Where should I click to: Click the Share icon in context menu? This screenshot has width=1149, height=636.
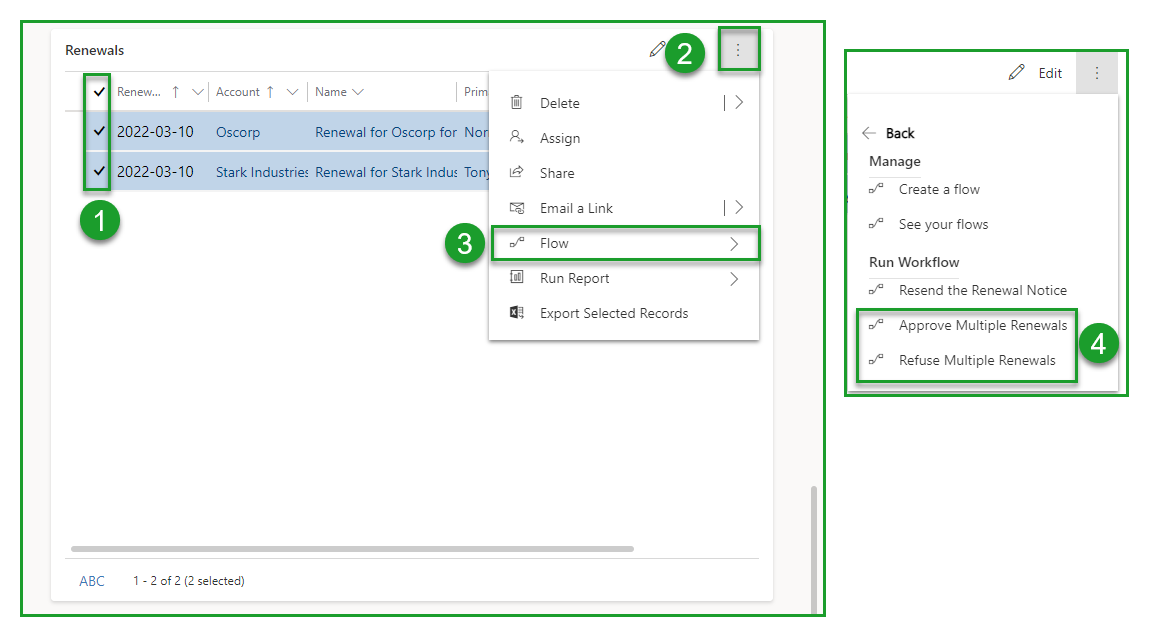tap(517, 172)
